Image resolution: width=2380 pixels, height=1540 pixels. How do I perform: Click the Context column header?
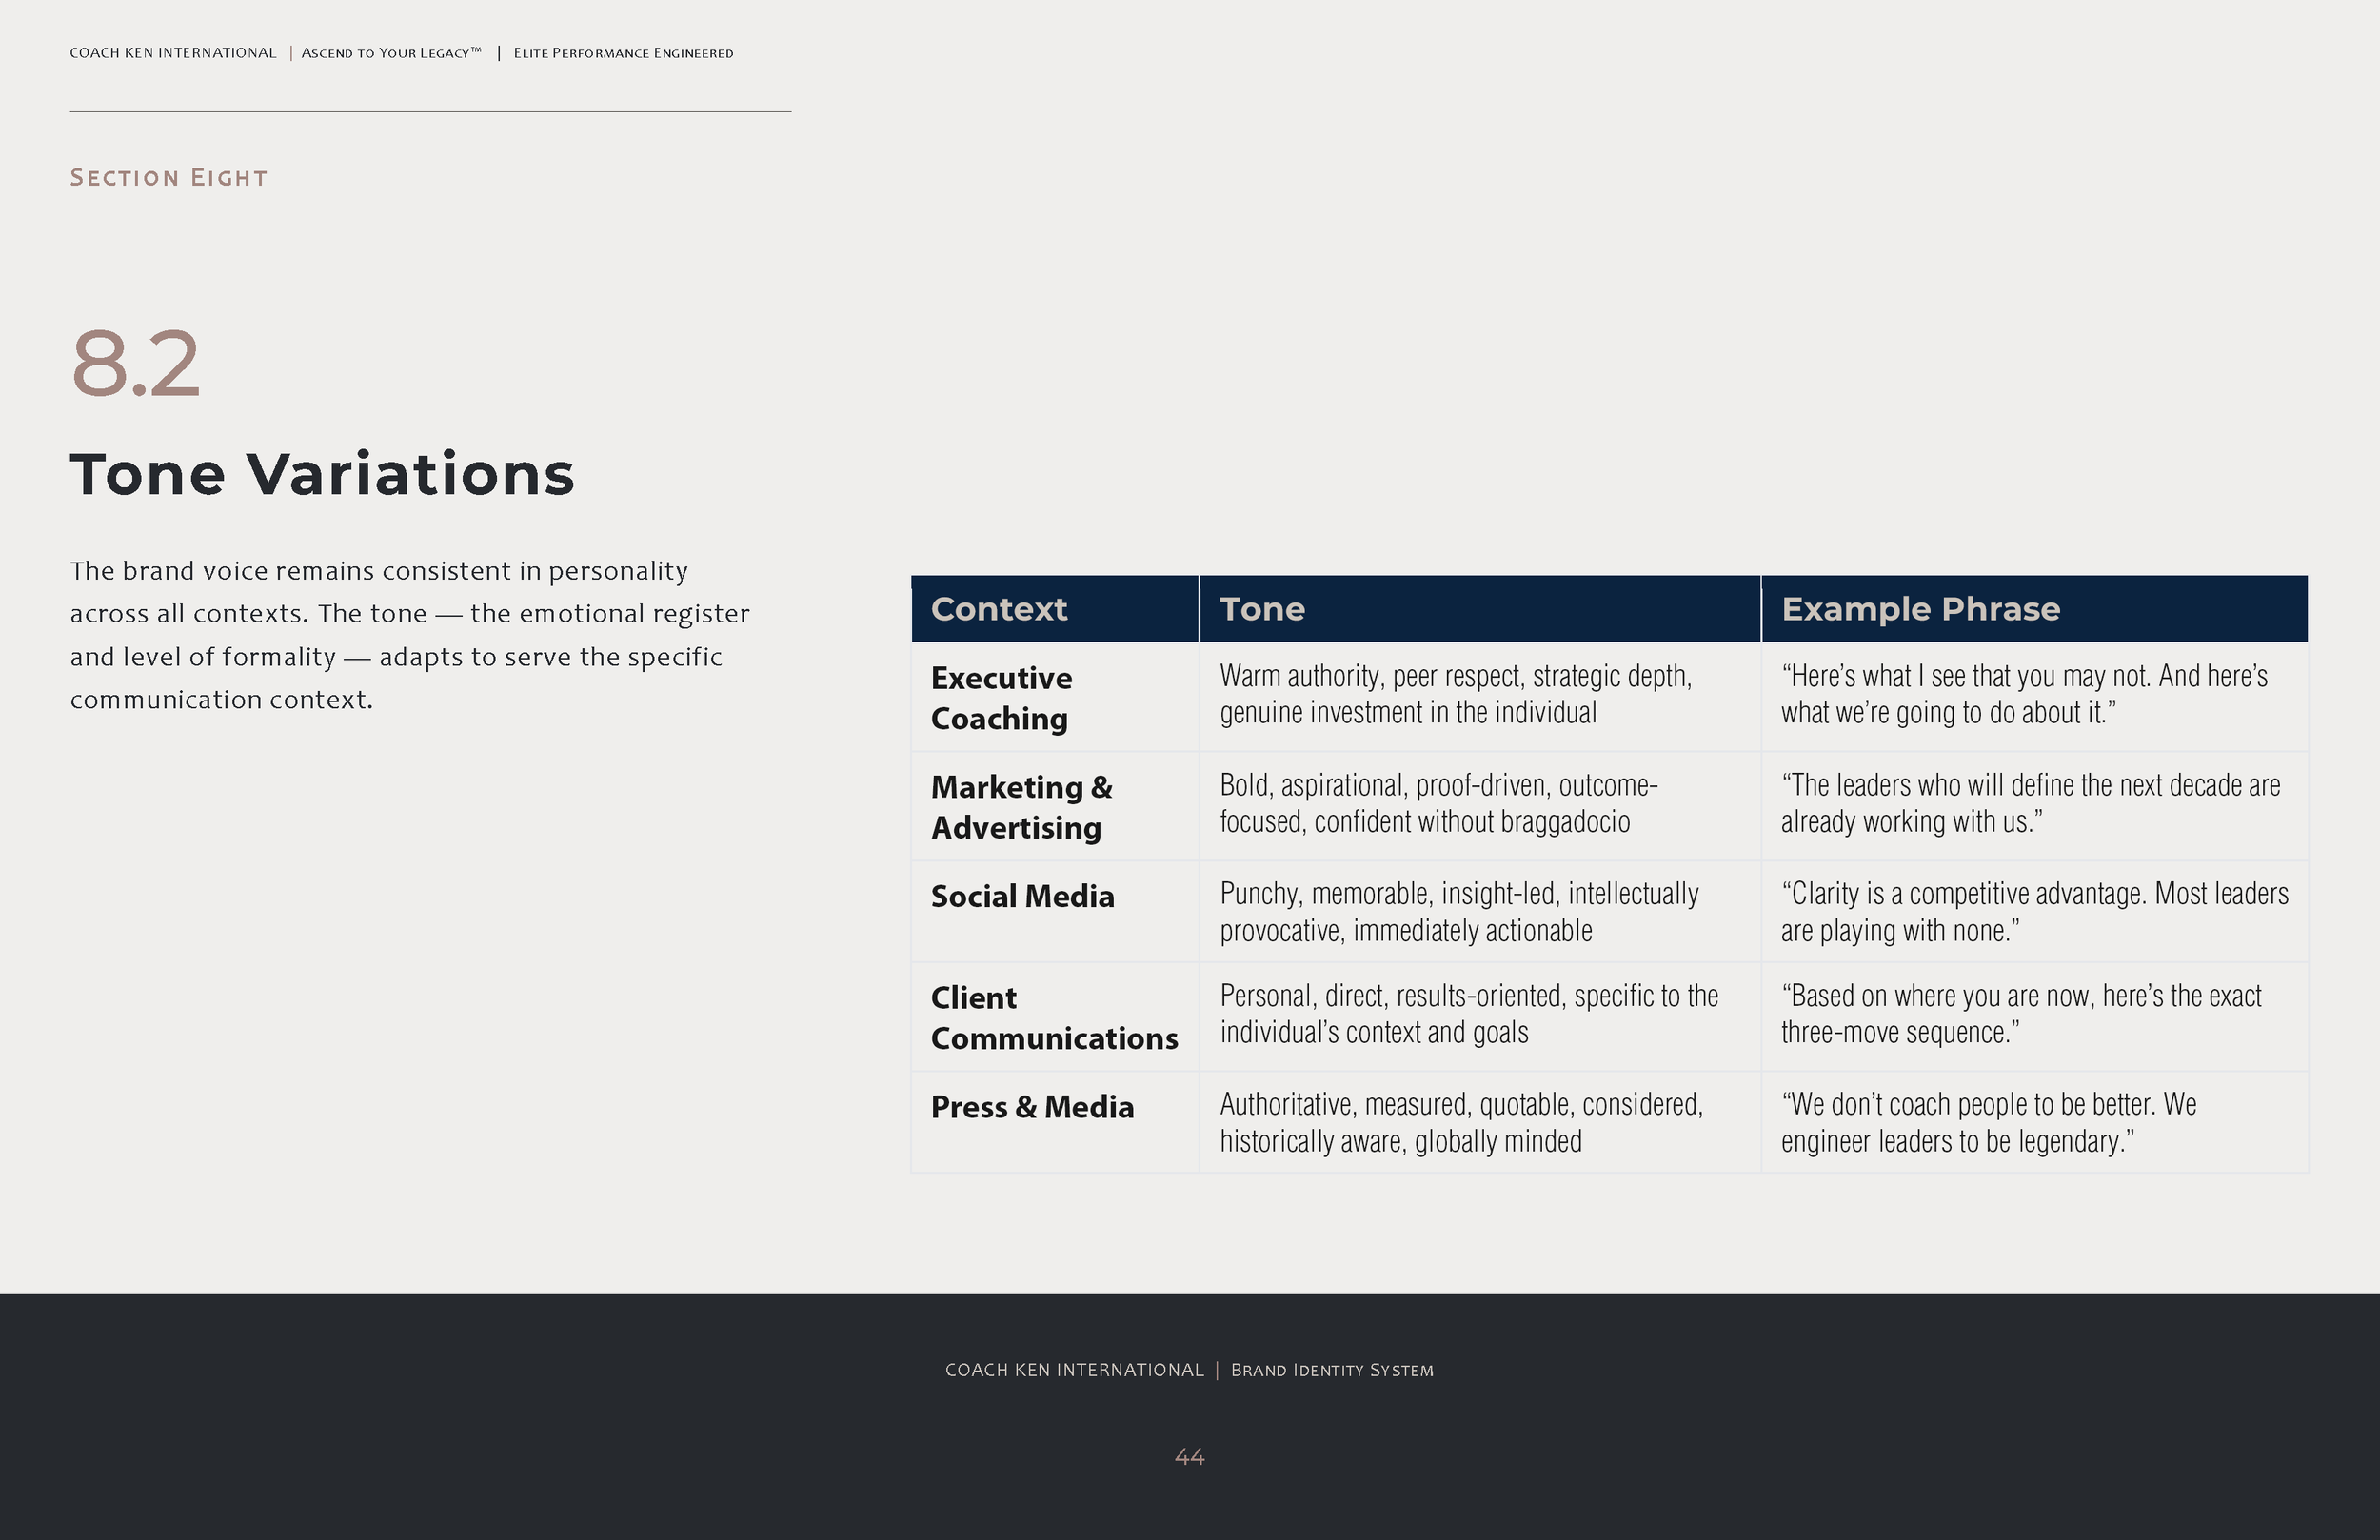(x=998, y=609)
